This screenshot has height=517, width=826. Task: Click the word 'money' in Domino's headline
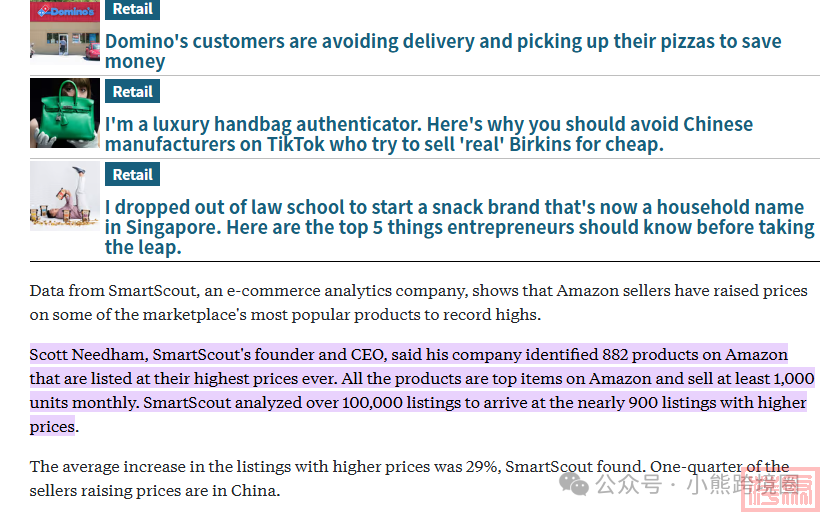point(135,62)
